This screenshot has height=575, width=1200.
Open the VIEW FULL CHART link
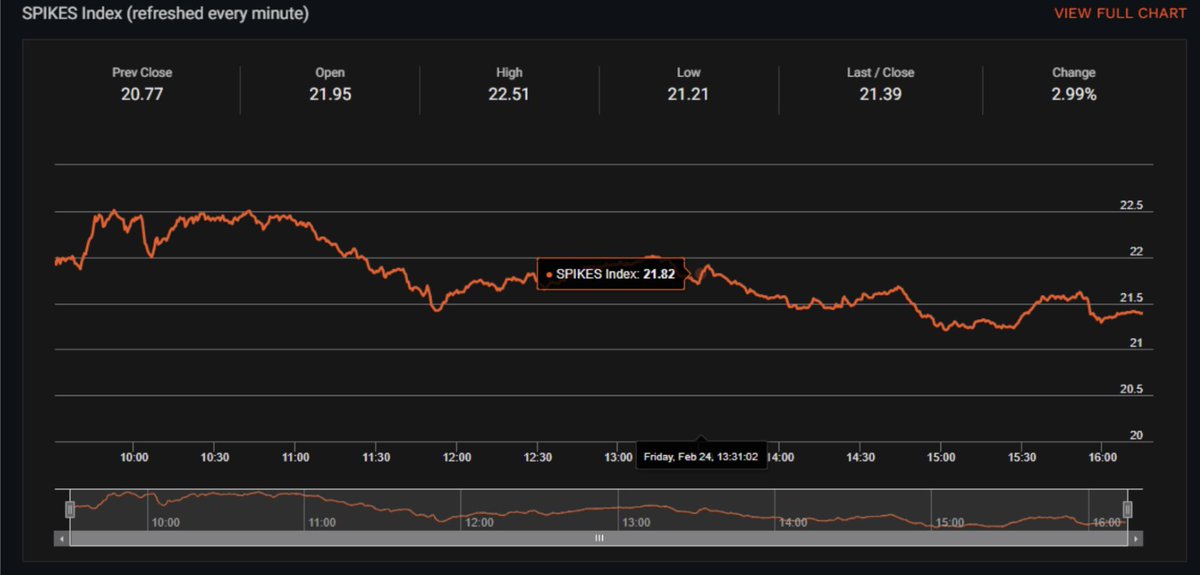(1120, 14)
